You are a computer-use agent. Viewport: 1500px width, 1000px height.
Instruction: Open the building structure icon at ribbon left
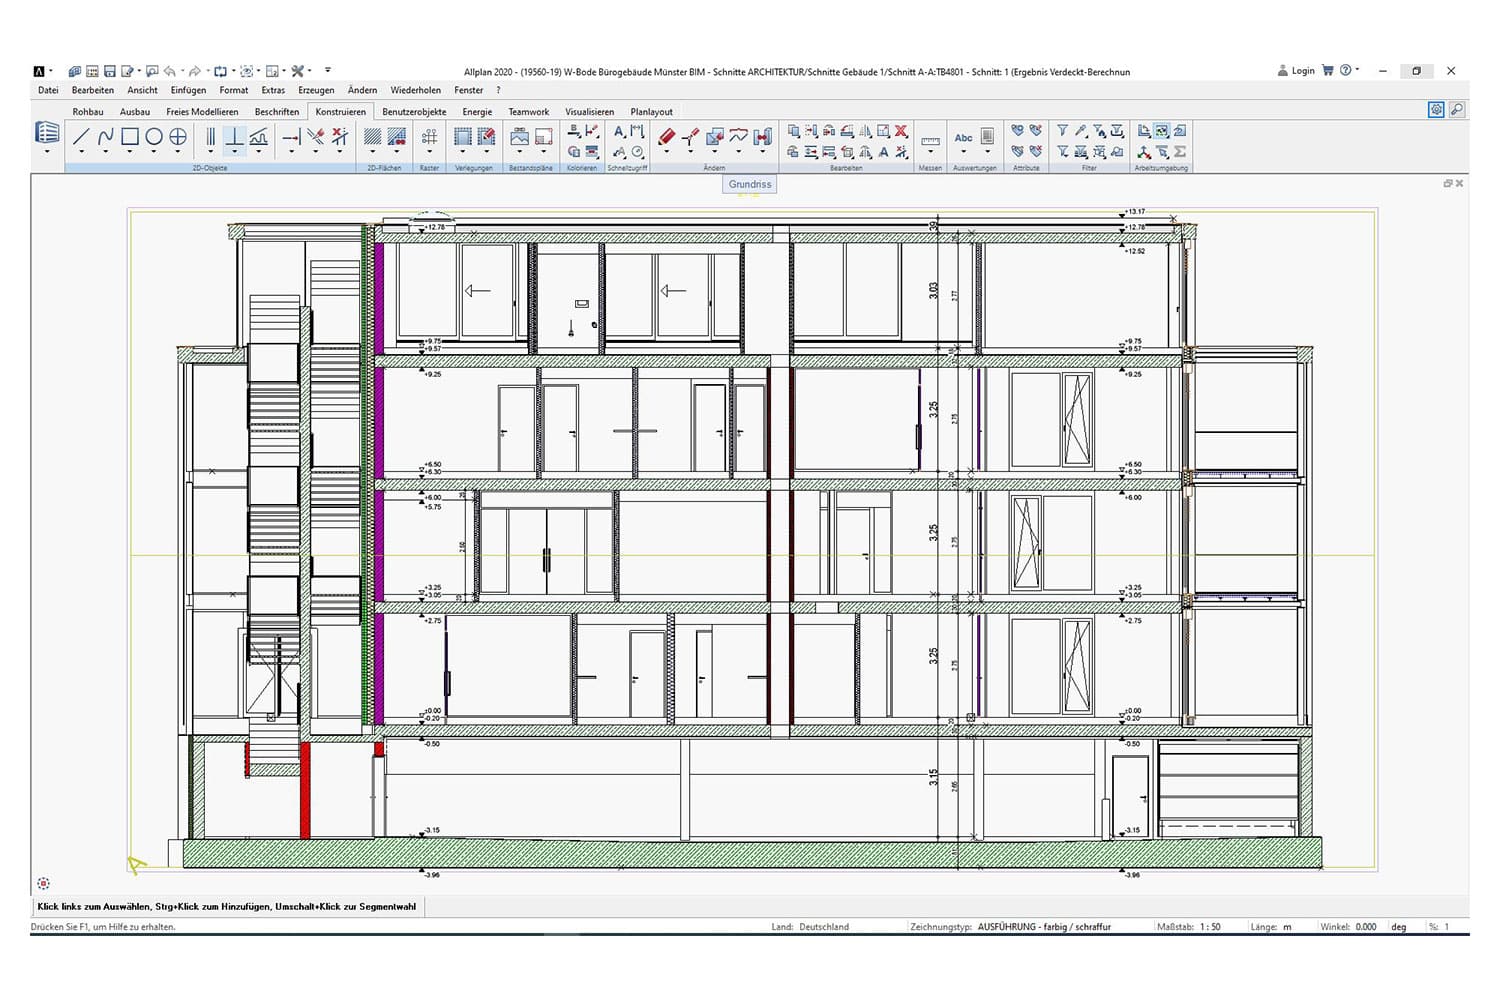pos(47,133)
